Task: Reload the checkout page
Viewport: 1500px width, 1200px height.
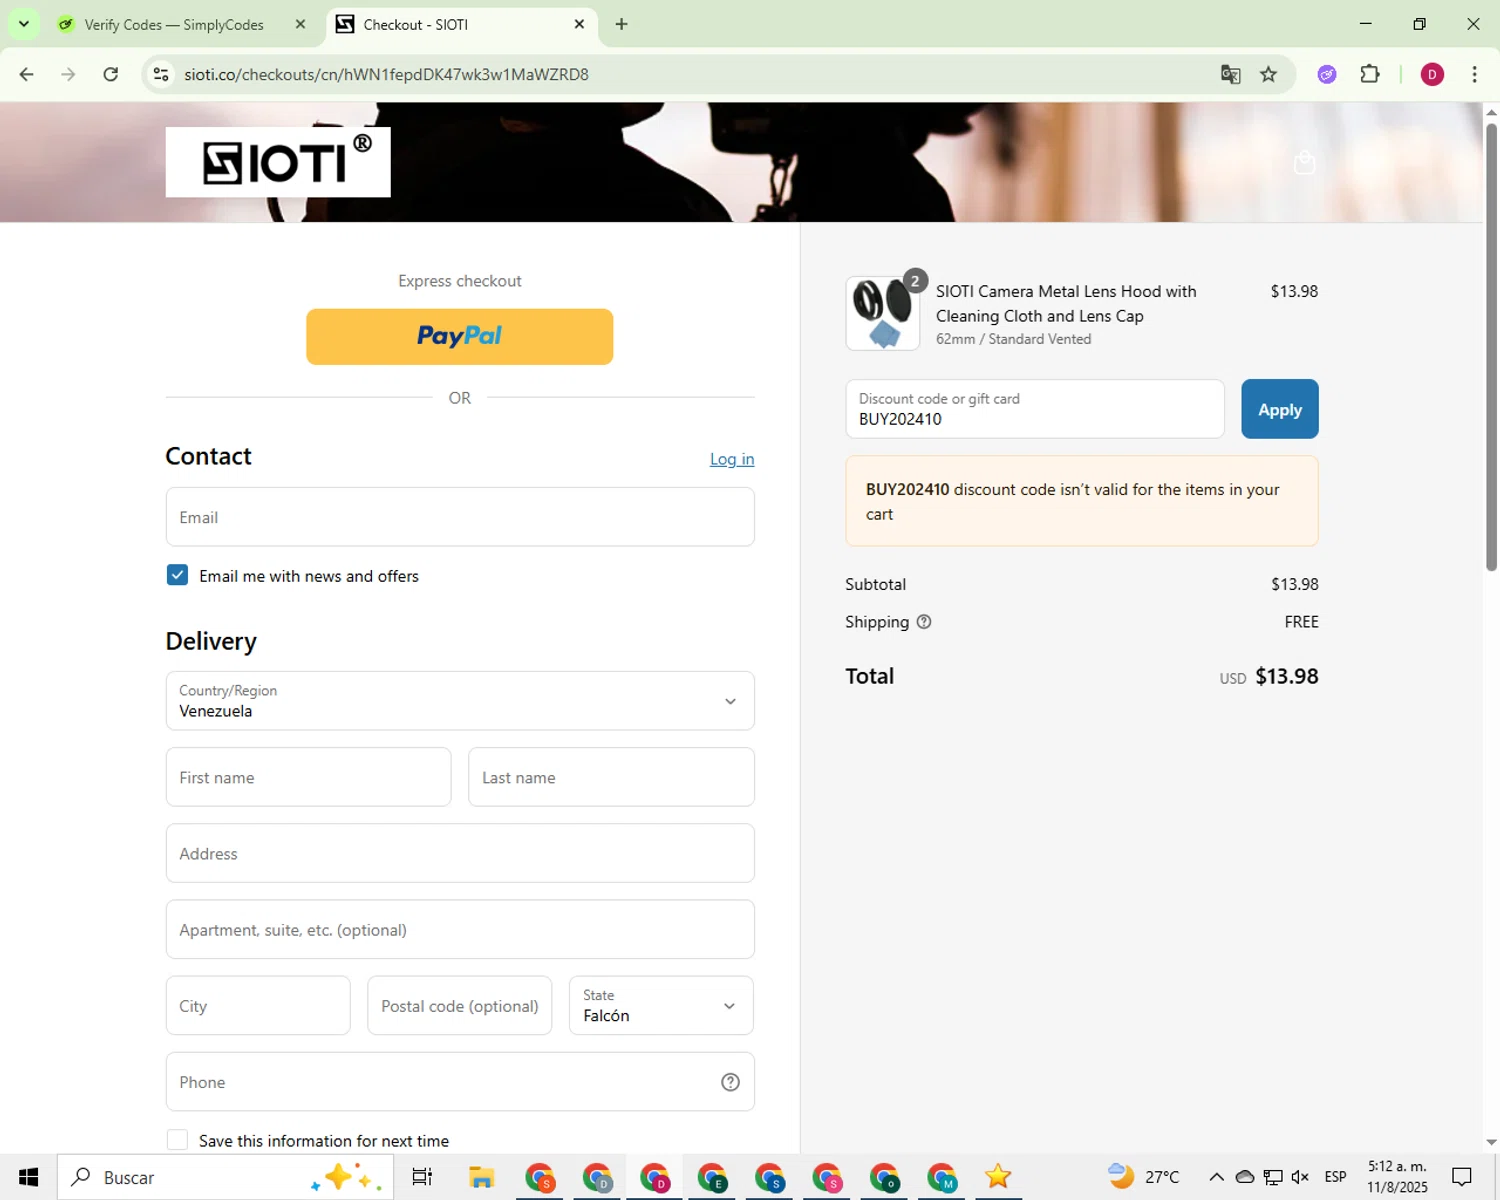Action: point(111,74)
